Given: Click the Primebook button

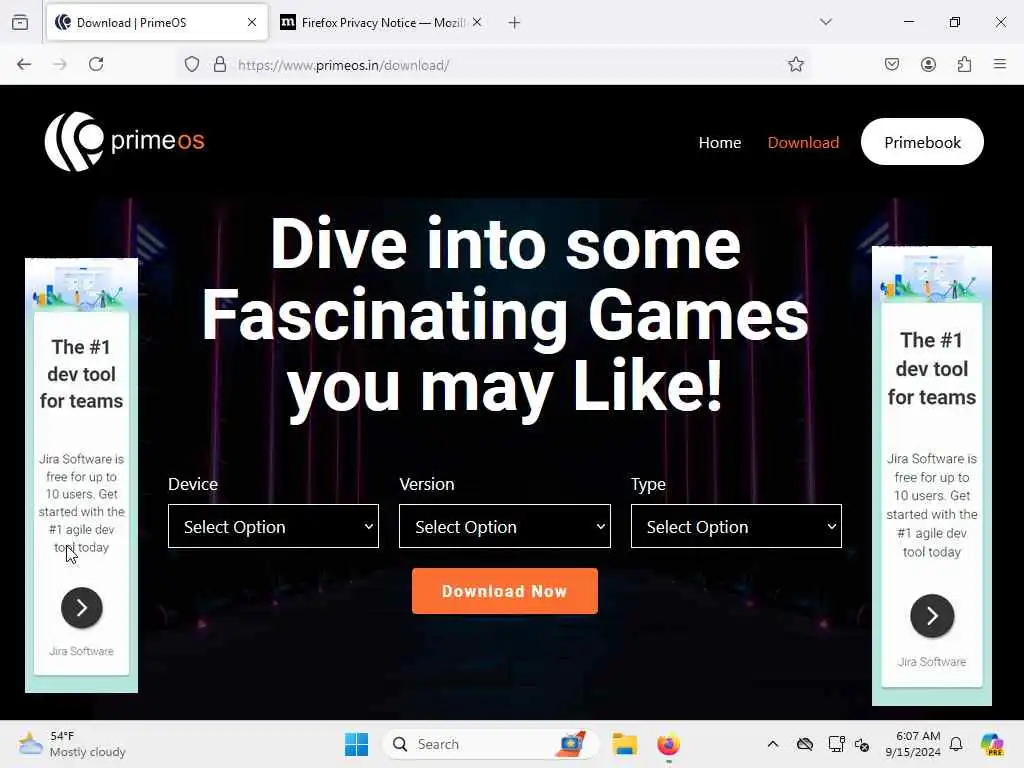Looking at the screenshot, I should coord(922,142).
